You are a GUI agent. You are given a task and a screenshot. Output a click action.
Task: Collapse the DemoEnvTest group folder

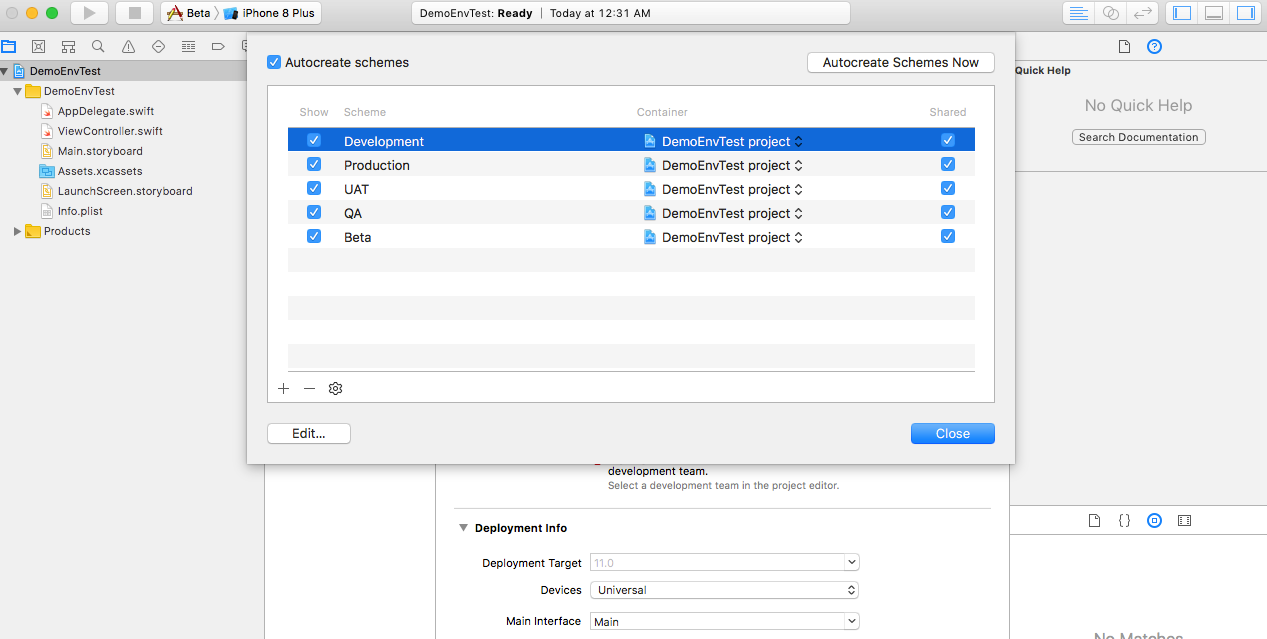tap(17, 91)
